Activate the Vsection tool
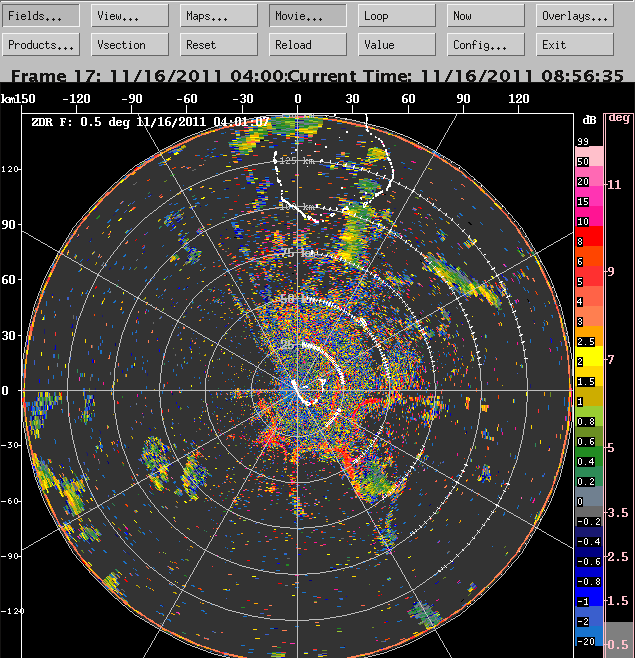 [x=130, y=44]
